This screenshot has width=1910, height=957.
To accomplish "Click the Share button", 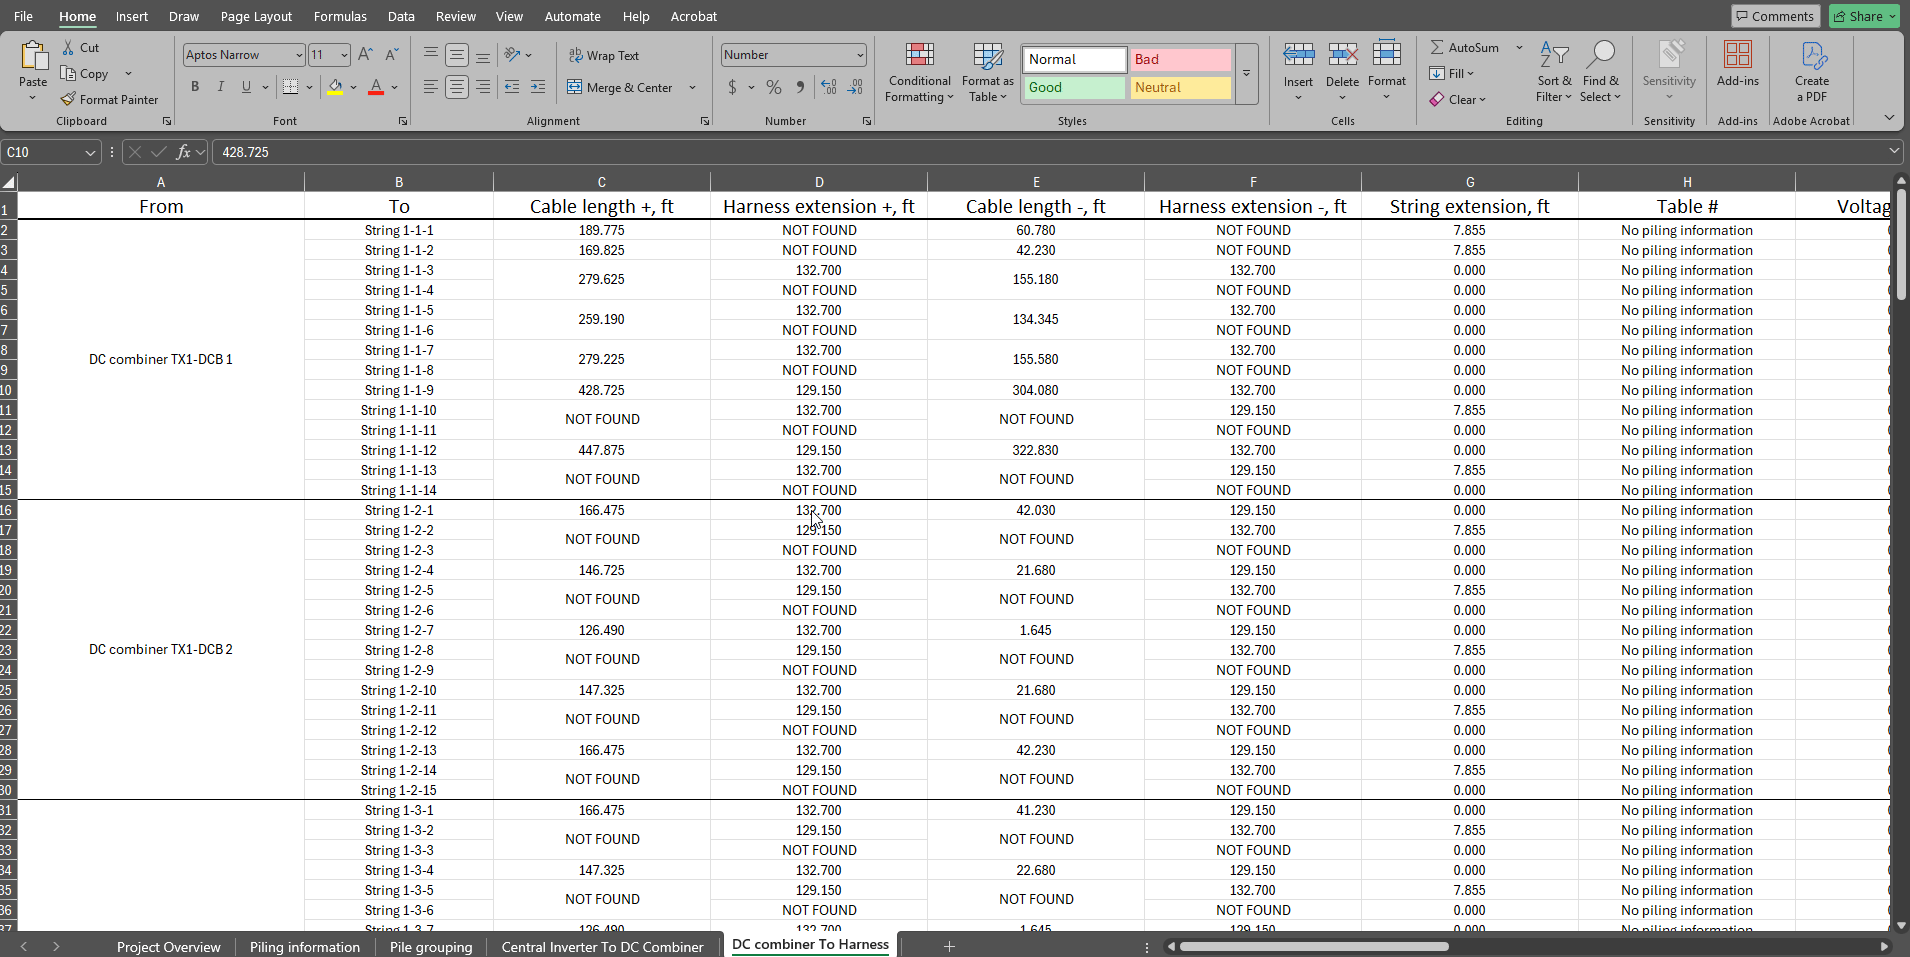I will 1863,16.
